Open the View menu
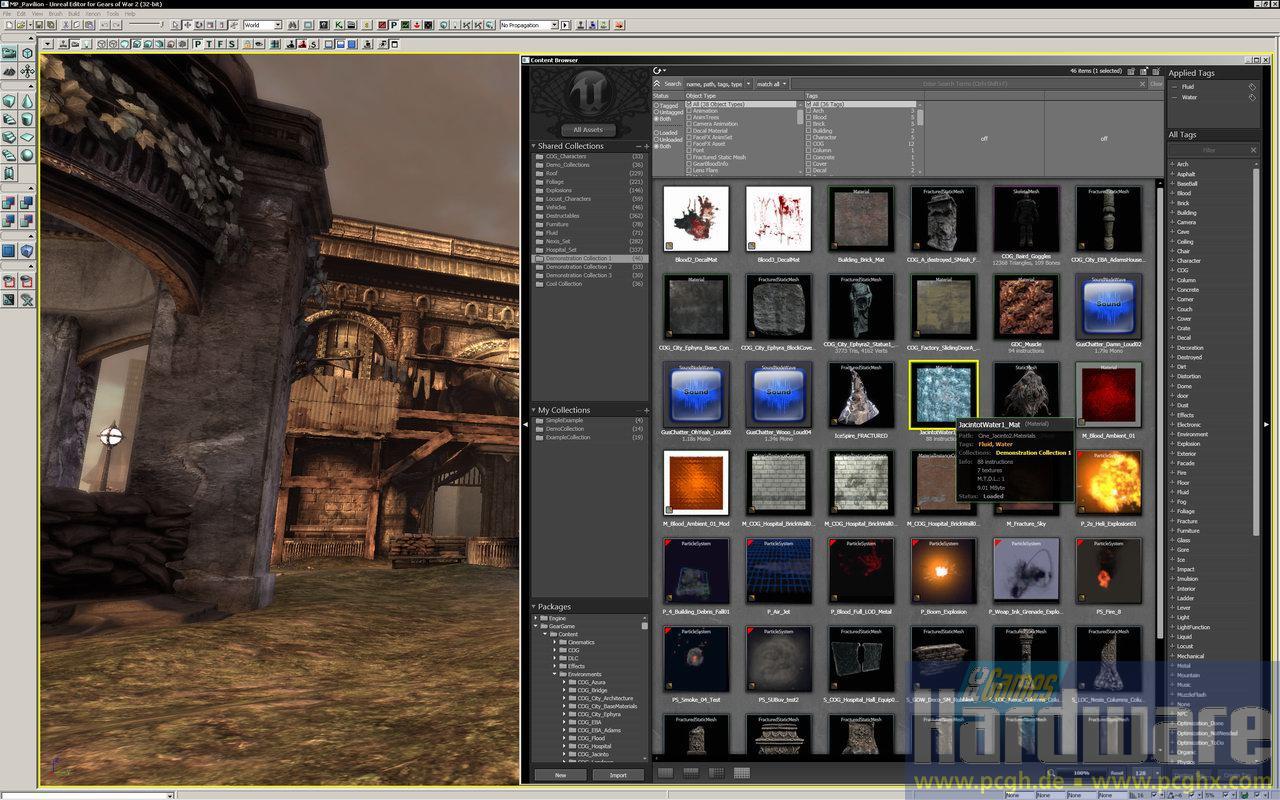Image resolution: width=1280 pixels, height=800 pixels. (x=37, y=14)
